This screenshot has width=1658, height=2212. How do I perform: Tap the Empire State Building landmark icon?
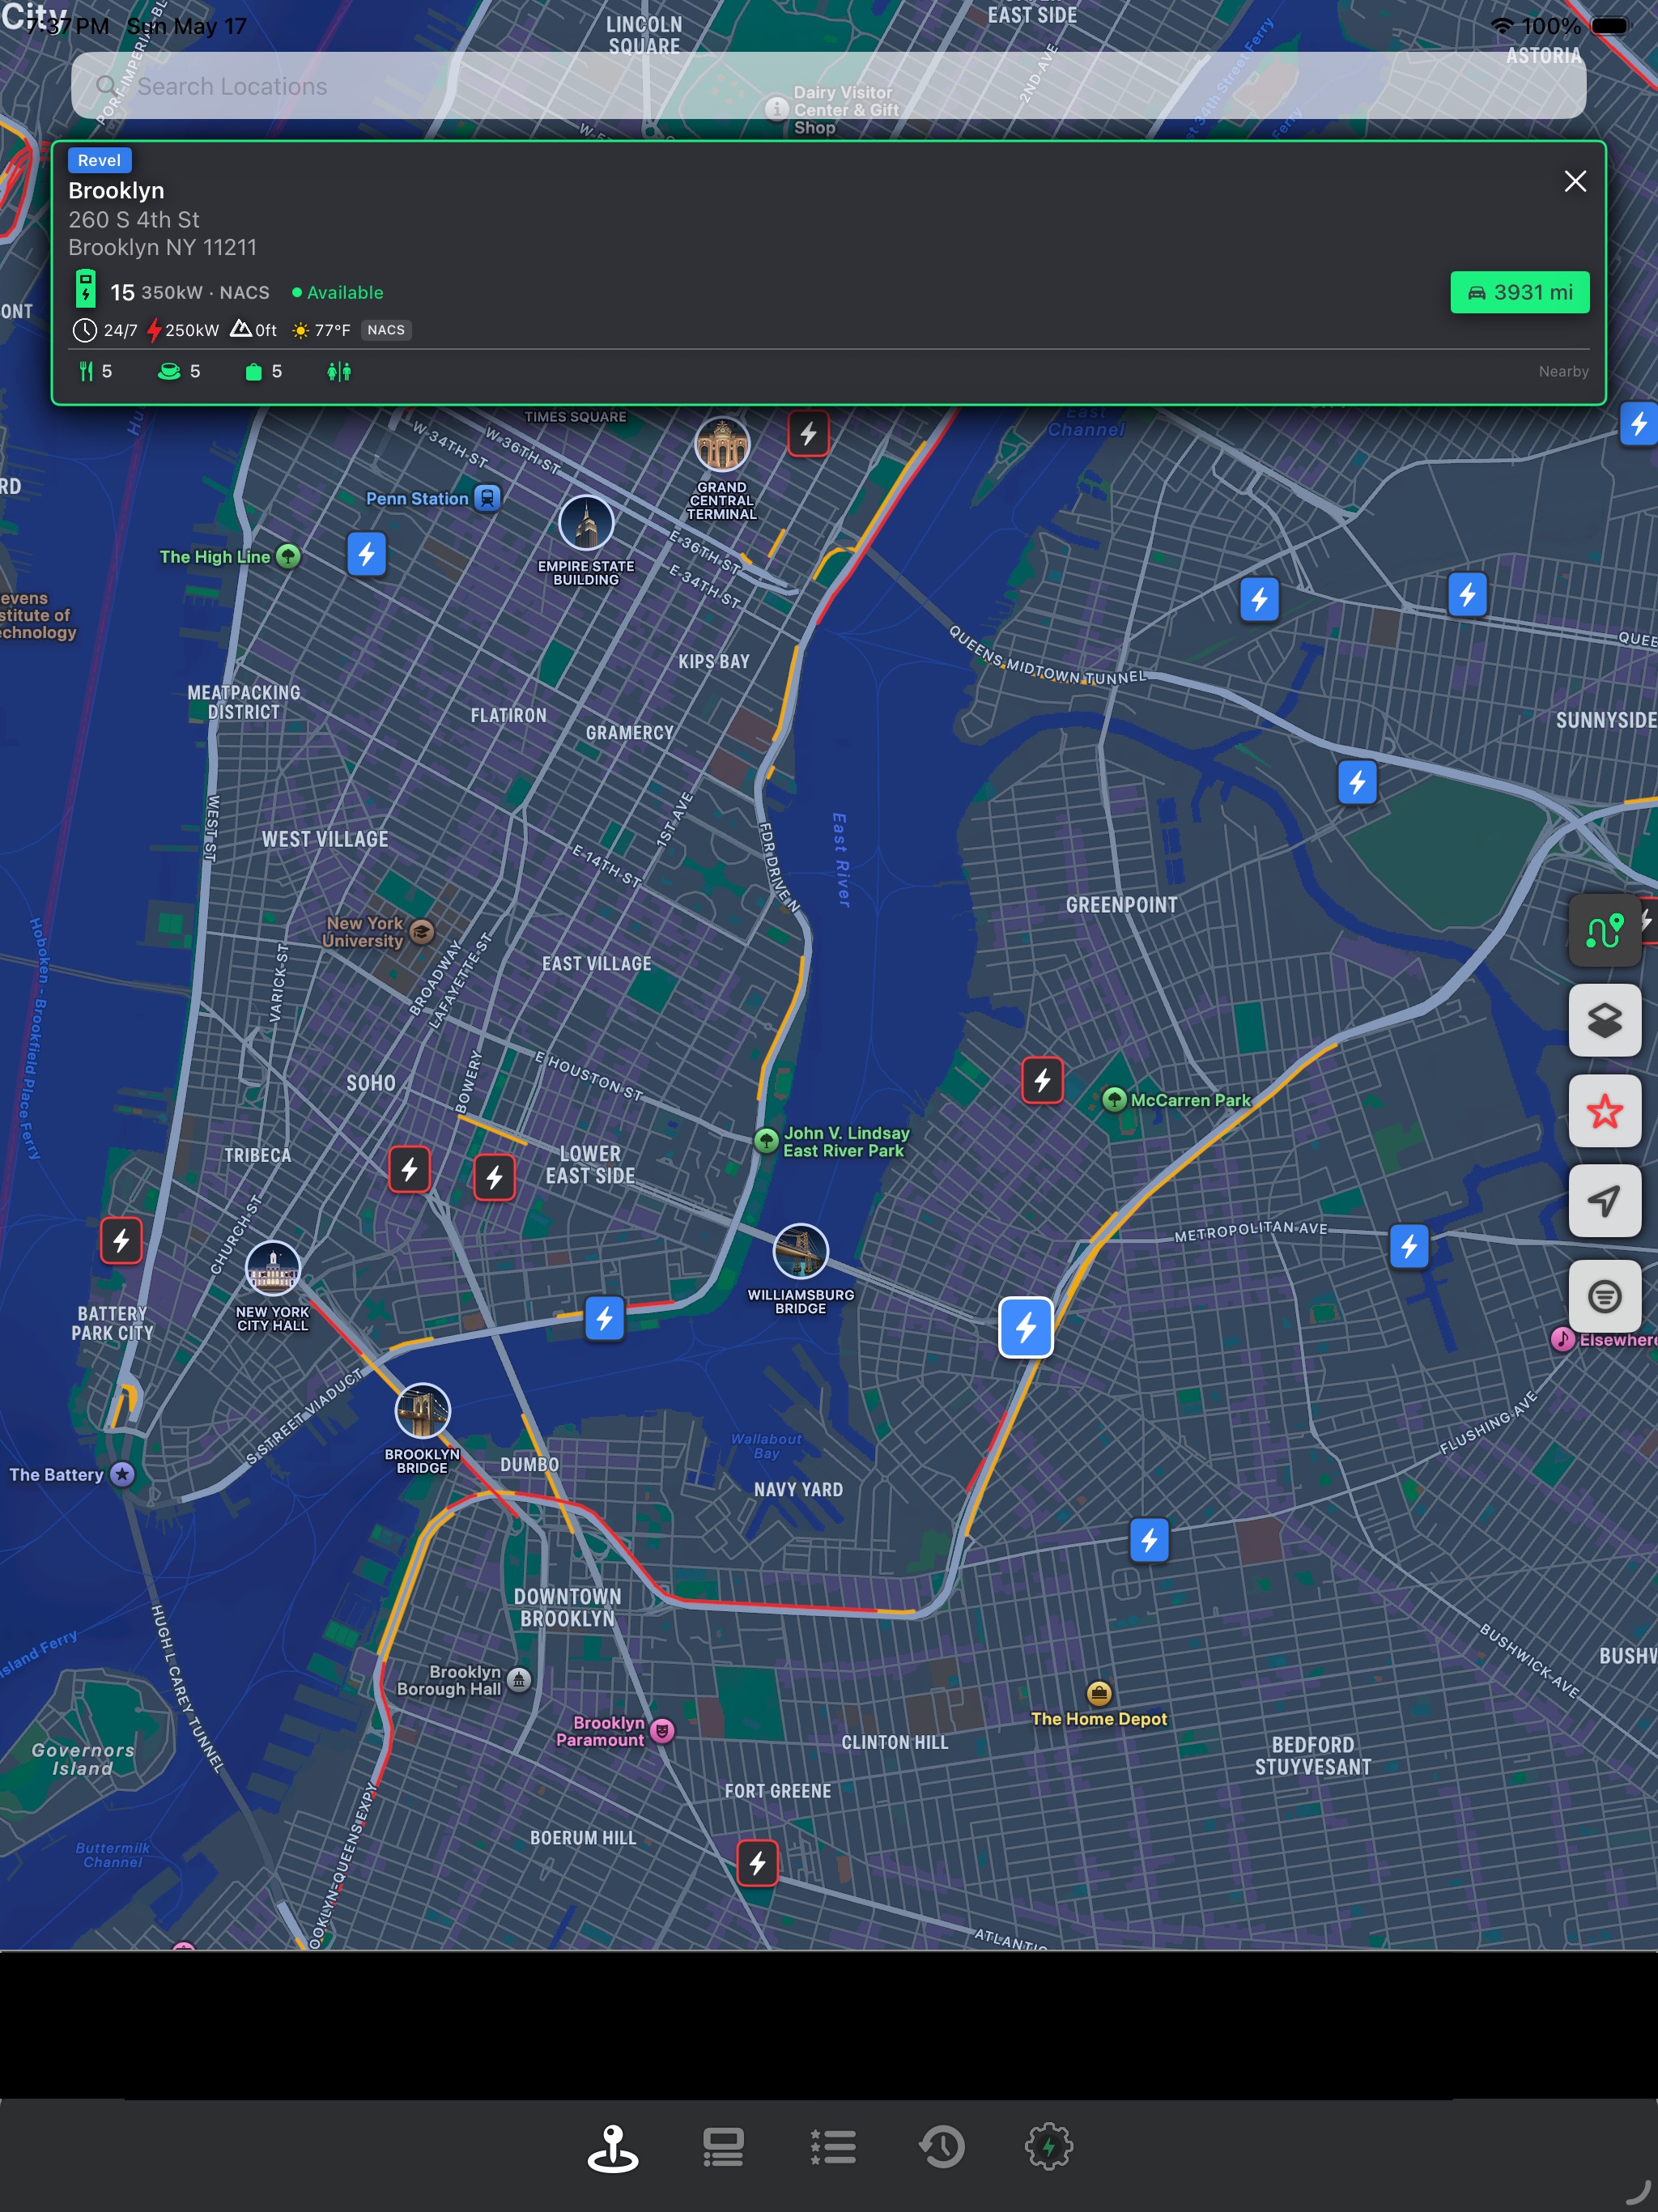coord(586,523)
